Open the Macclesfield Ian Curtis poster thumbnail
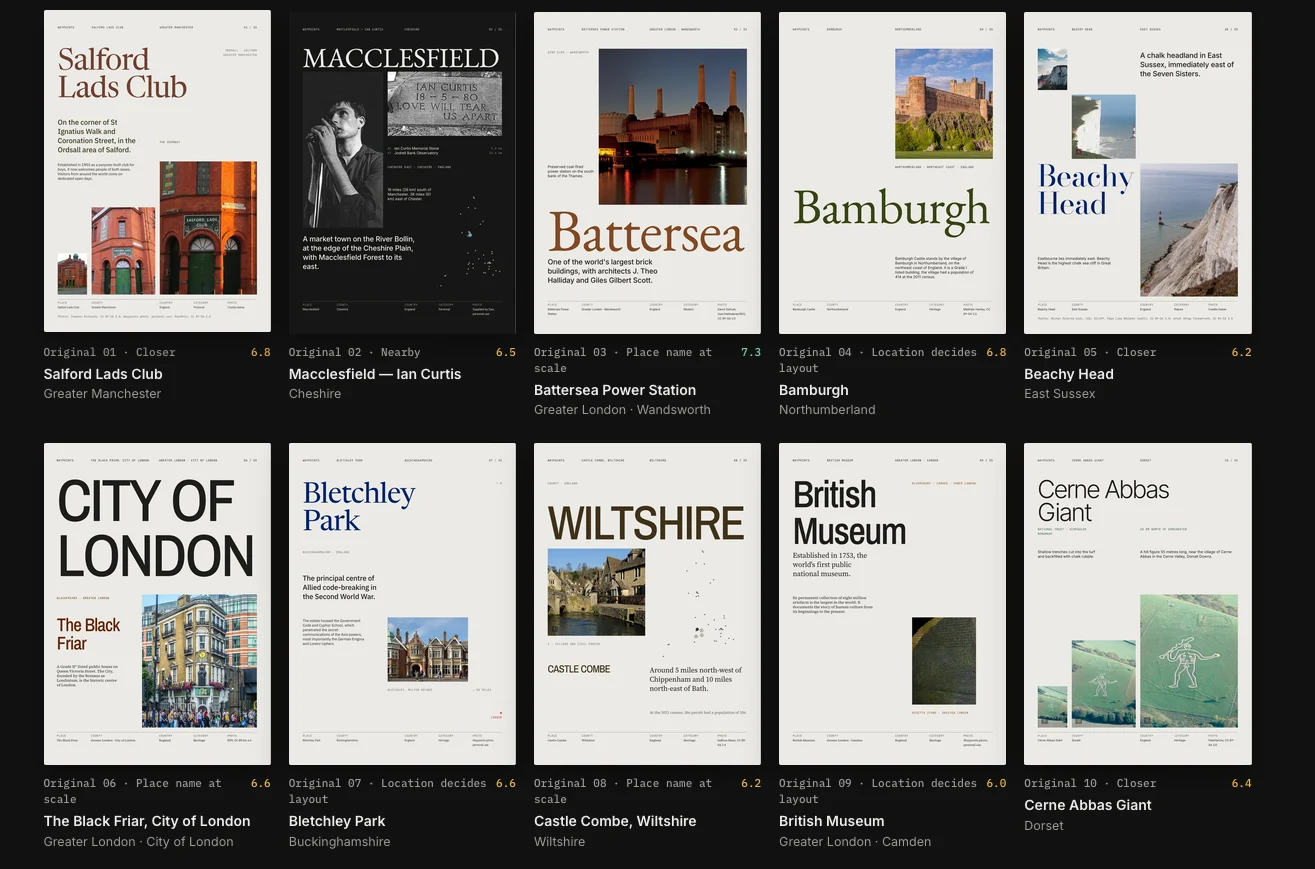Viewport: 1315px width, 869px height. tap(402, 172)
